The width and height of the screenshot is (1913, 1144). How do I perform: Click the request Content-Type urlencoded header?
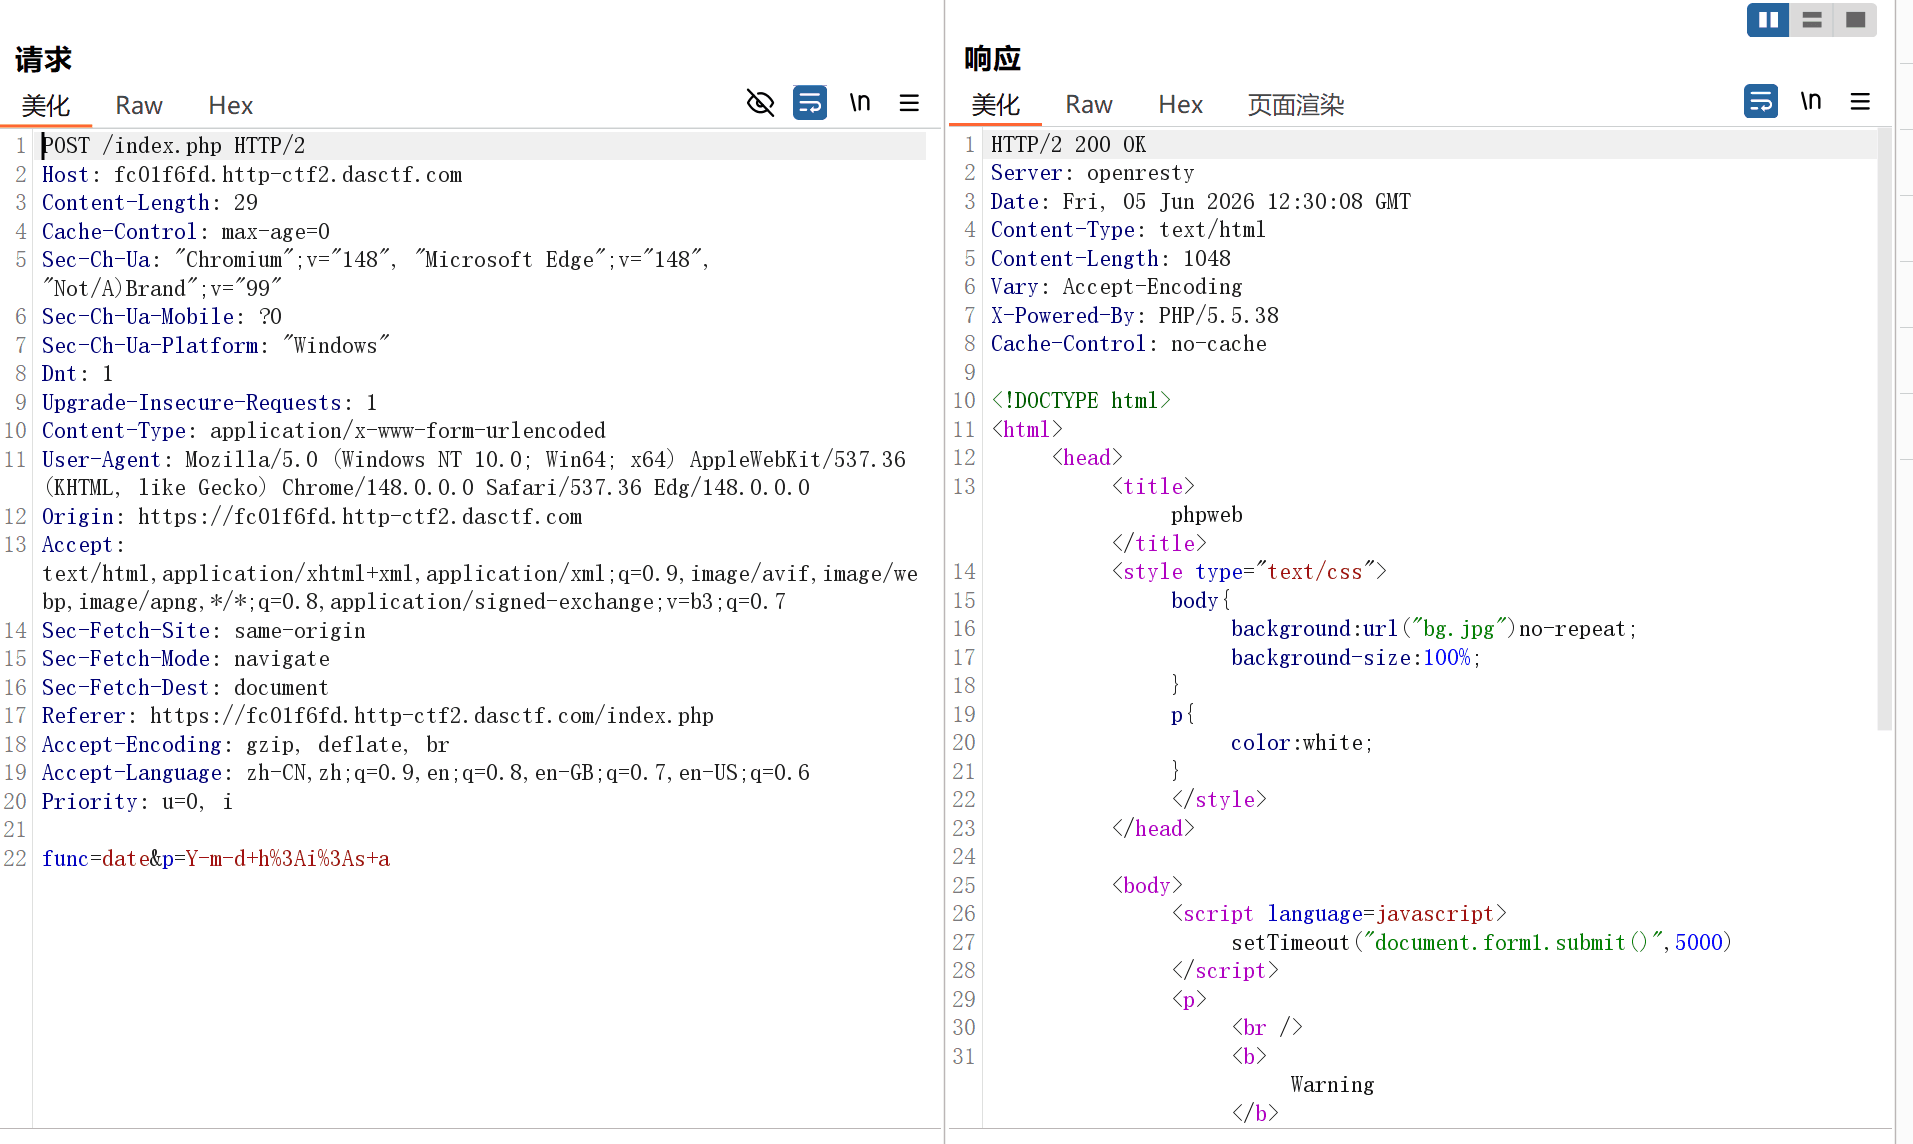tap(324, 431)
